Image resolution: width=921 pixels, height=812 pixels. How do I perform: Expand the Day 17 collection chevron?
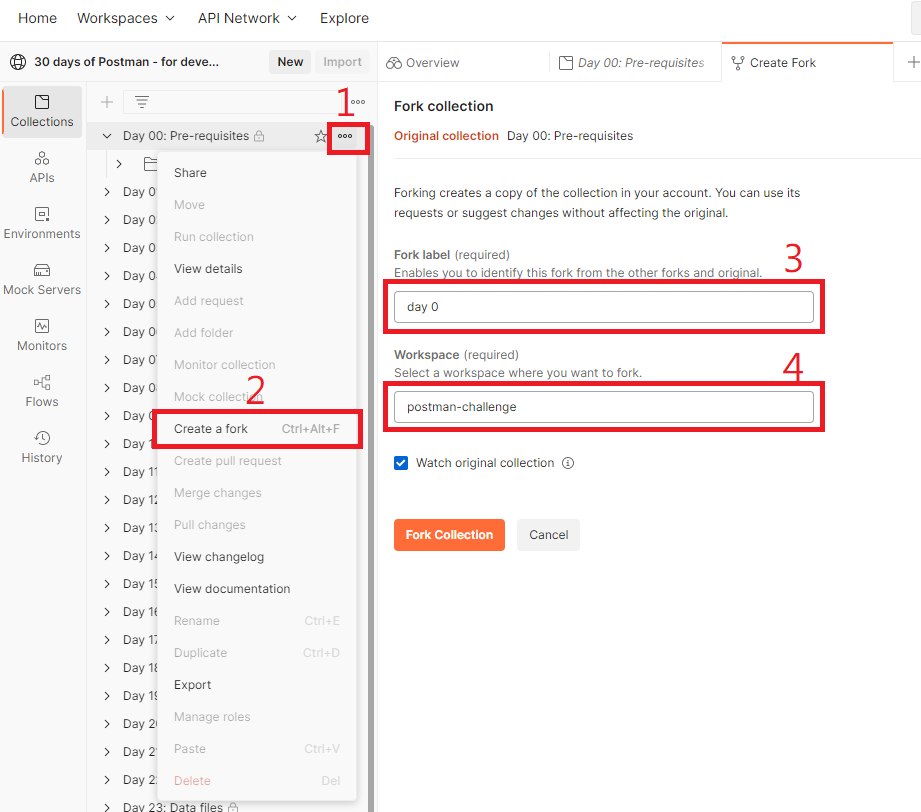(x=107, y=640)
